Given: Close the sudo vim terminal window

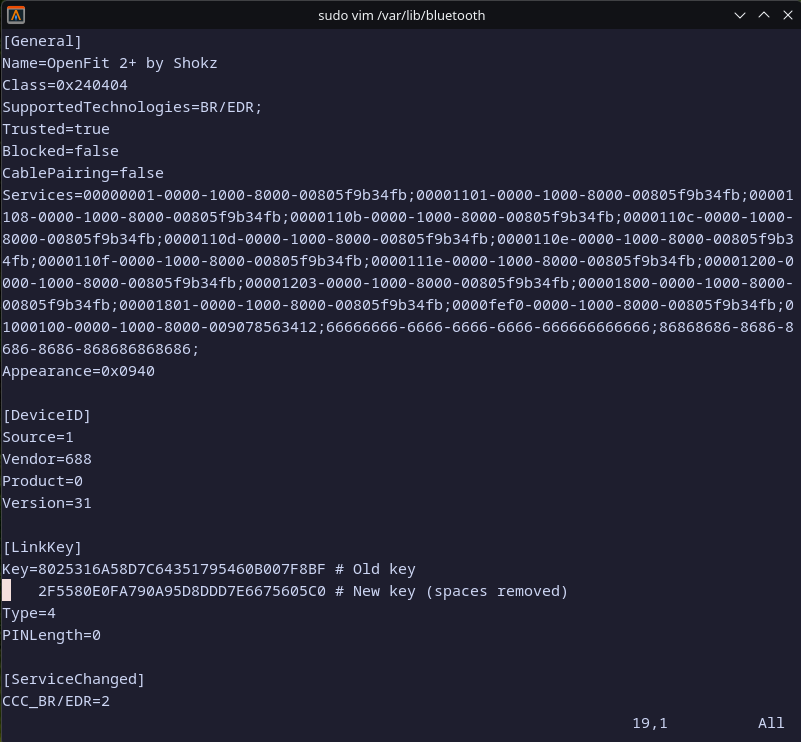Looking at the screenshot, I should click(x=788, y=15).
